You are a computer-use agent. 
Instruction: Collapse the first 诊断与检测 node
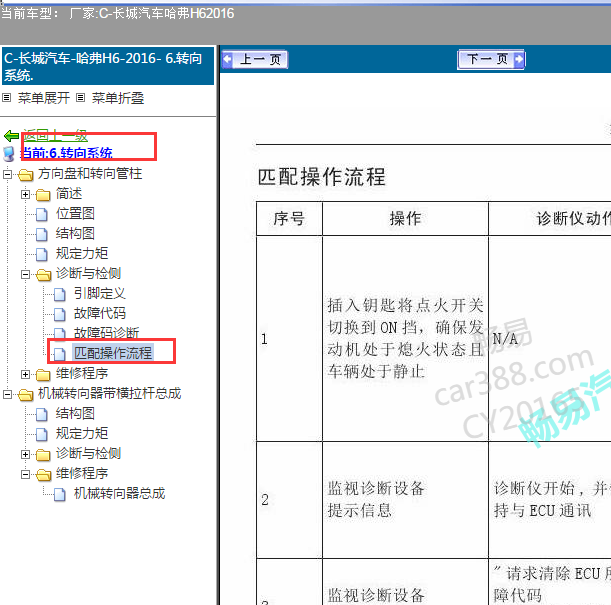[x=25, y=274]
